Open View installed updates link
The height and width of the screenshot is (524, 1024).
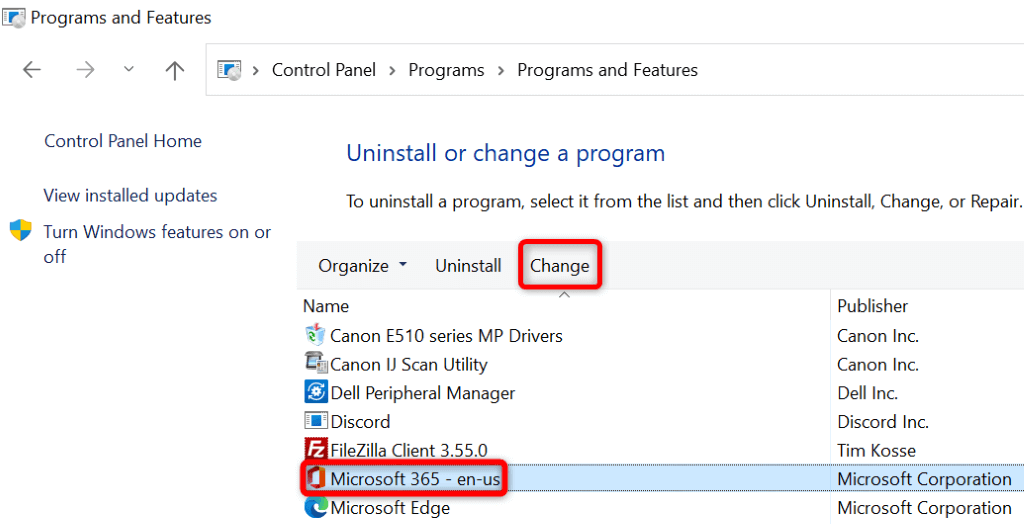click(130, 195)
